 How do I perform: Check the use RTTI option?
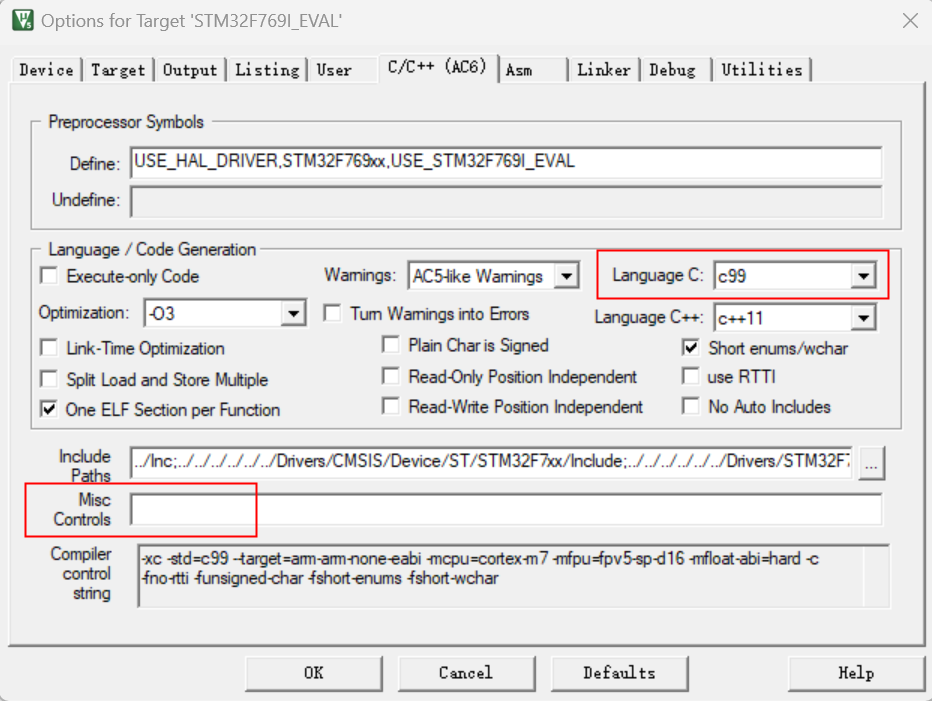[690, 377]
